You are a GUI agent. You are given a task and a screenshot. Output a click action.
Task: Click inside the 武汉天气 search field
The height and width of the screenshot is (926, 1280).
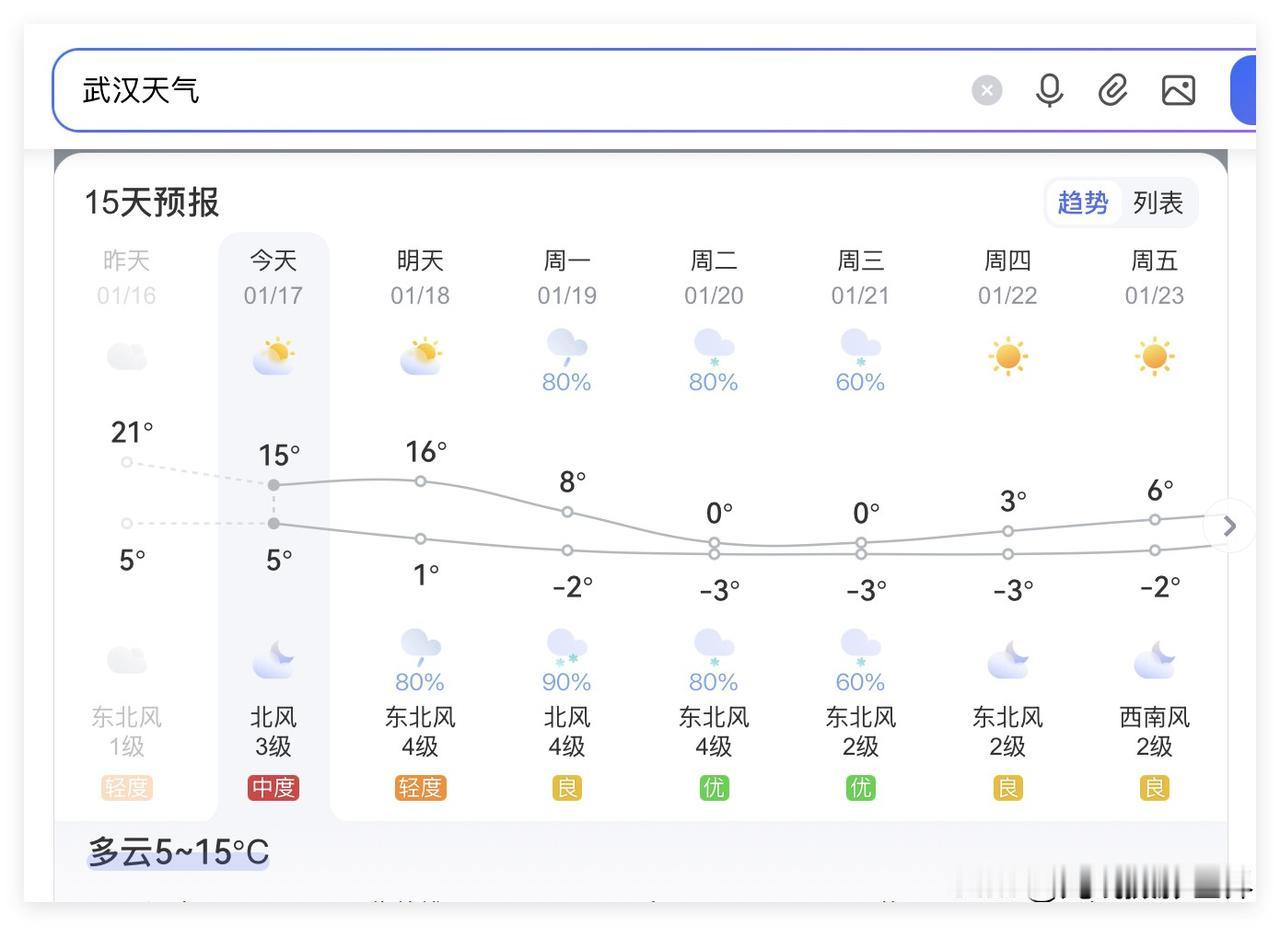(x=400, y=90)
